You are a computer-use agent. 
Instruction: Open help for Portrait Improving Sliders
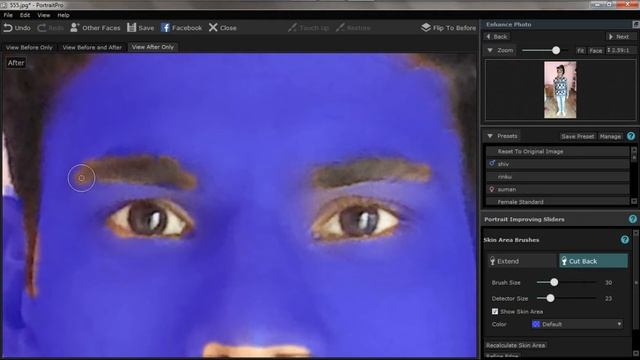(x=633, y=219)
